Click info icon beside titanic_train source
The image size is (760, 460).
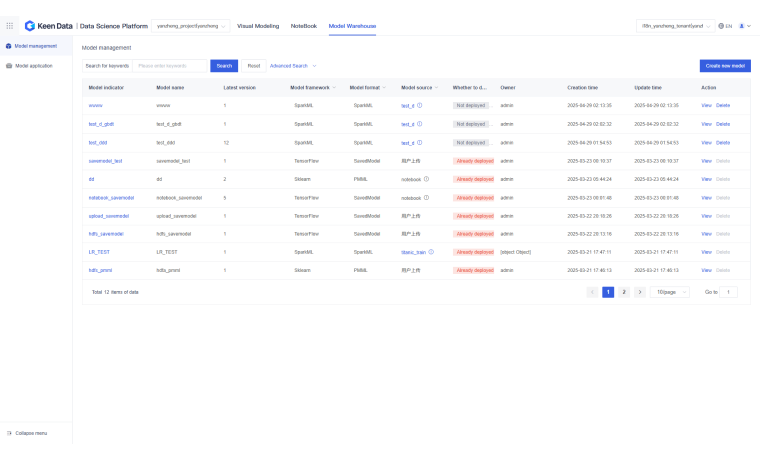(431, 252)
